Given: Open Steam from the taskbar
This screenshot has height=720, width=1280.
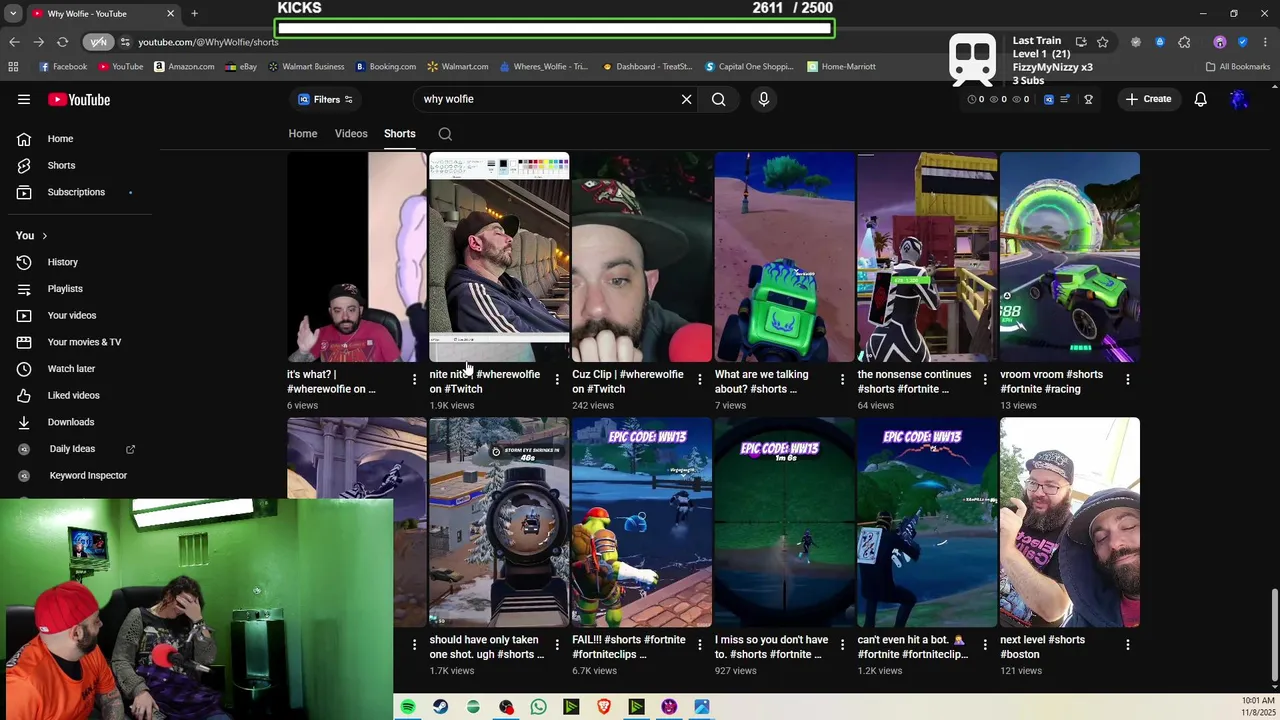Looking at the screenshot, I should click(440, 707).
